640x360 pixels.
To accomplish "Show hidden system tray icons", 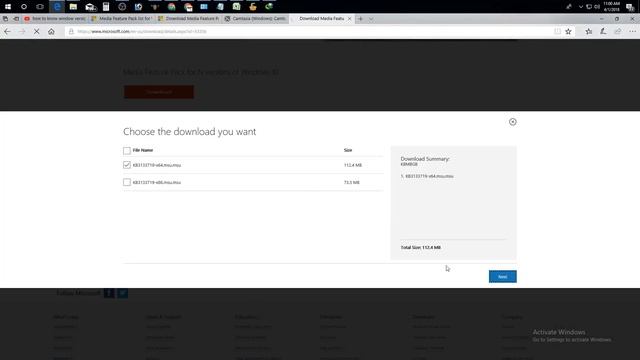I will (581, 7).
